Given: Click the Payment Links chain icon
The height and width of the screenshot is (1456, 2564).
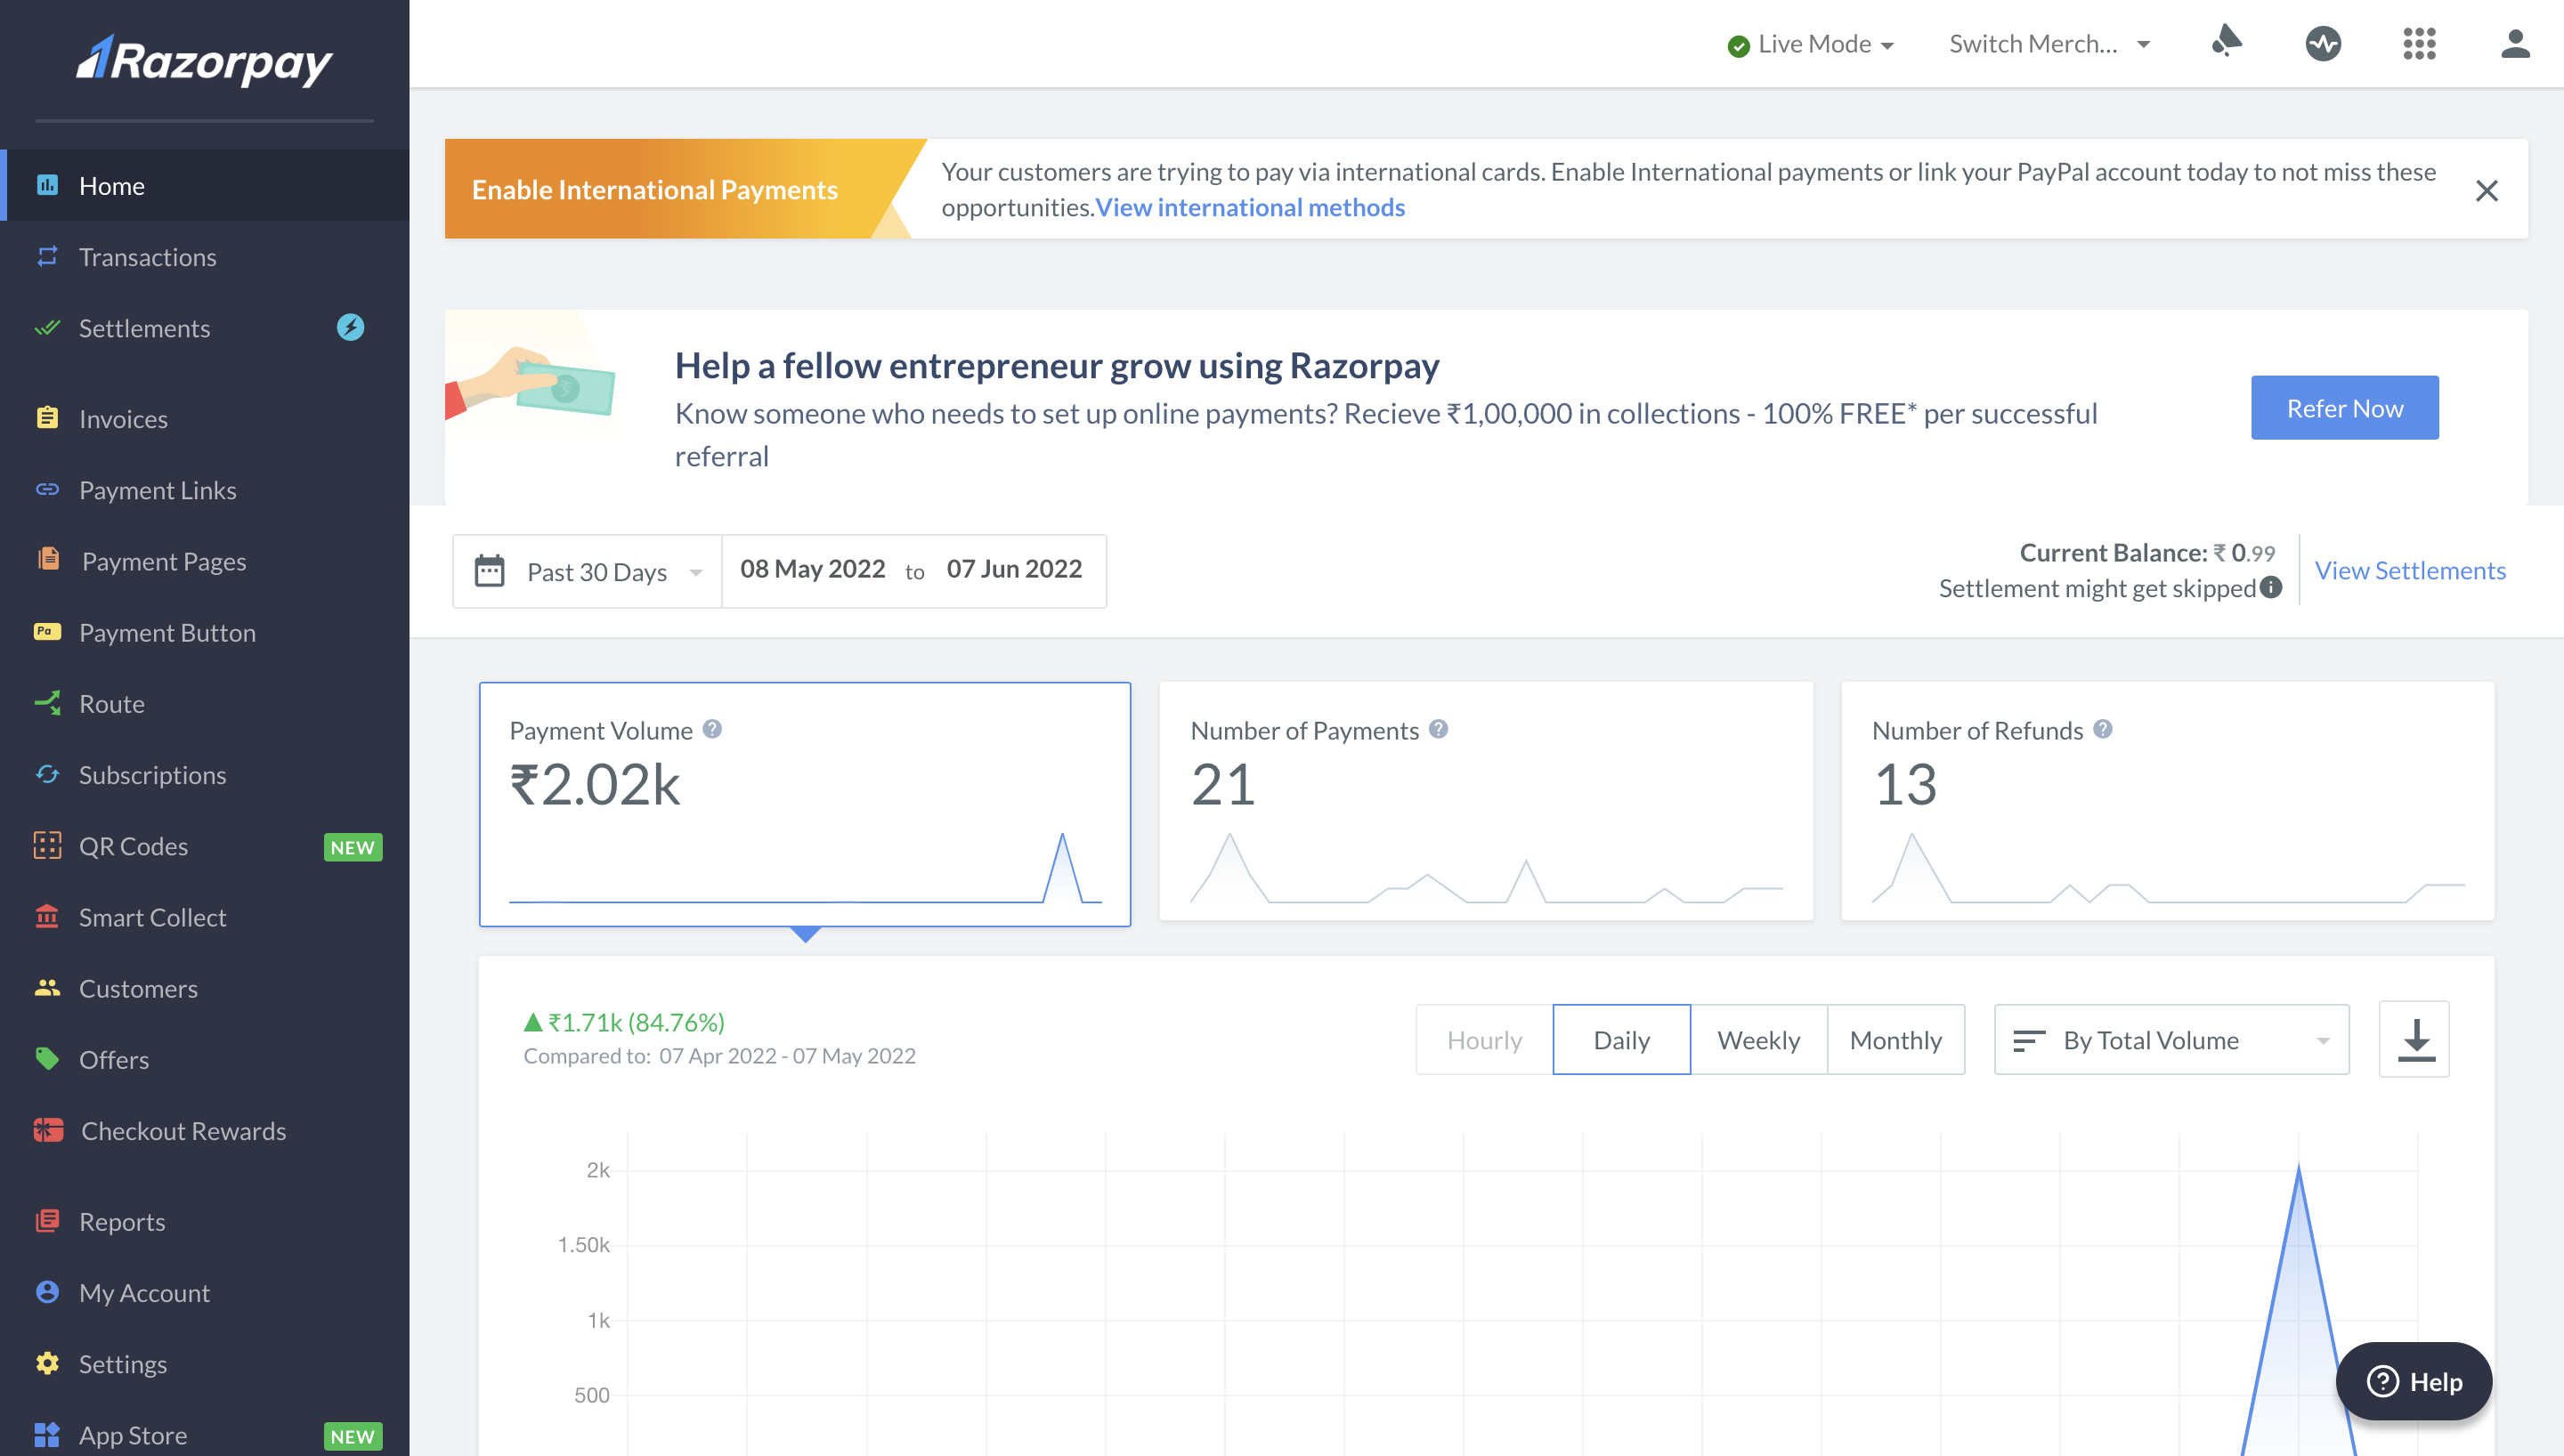Looking at the screenshot, I should (47, 489).
